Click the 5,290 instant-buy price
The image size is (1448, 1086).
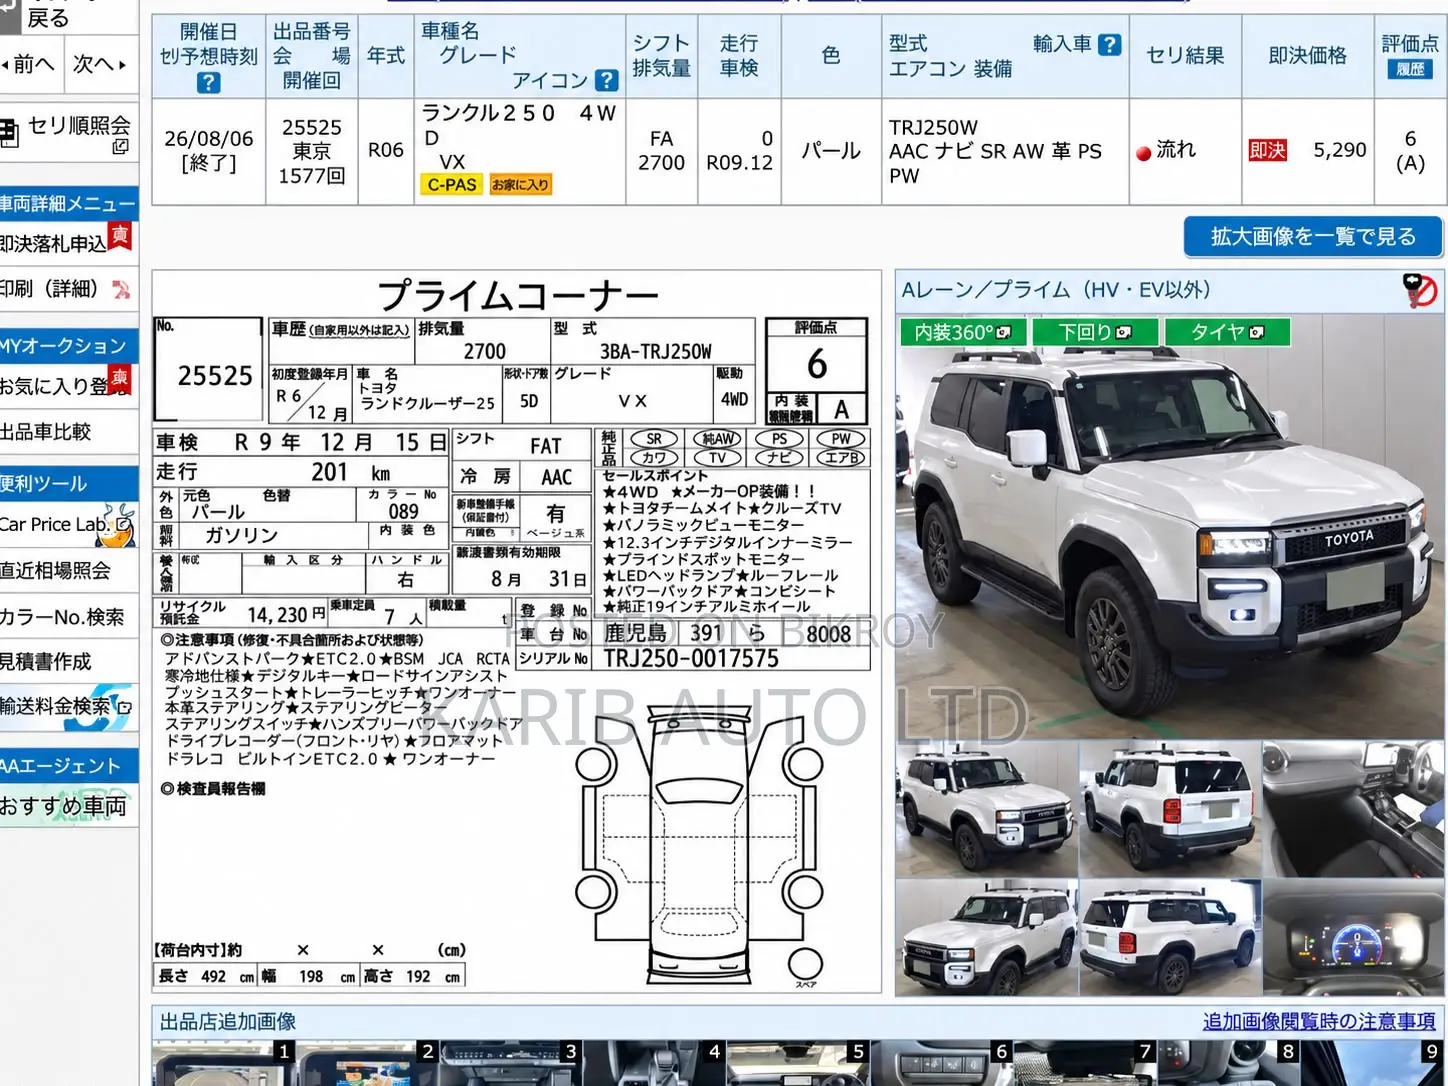[x=1340, y=150]
